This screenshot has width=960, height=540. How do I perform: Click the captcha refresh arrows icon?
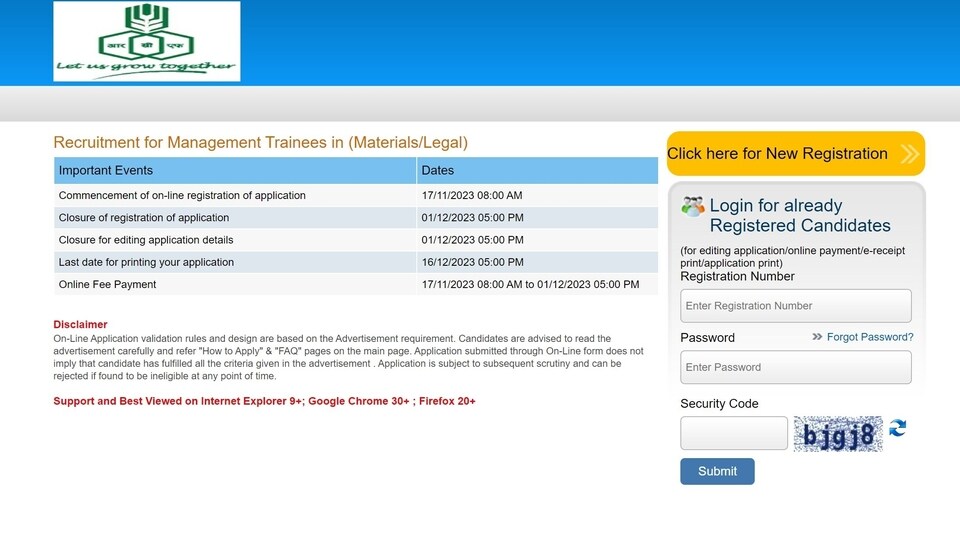(898, 427)
